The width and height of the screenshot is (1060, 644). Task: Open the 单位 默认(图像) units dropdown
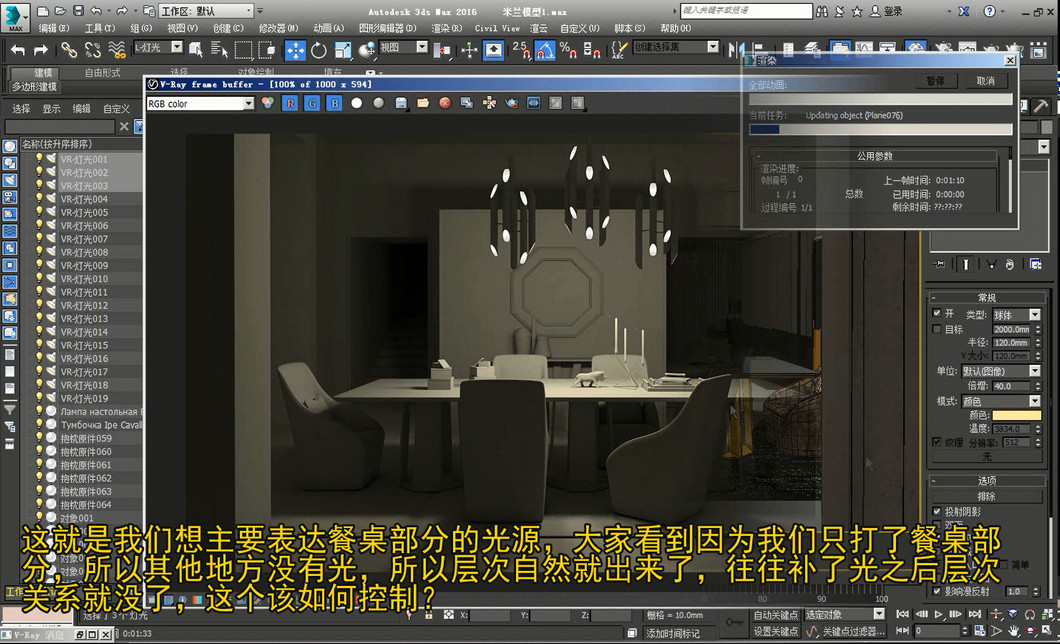click(x=1001, y=371)
